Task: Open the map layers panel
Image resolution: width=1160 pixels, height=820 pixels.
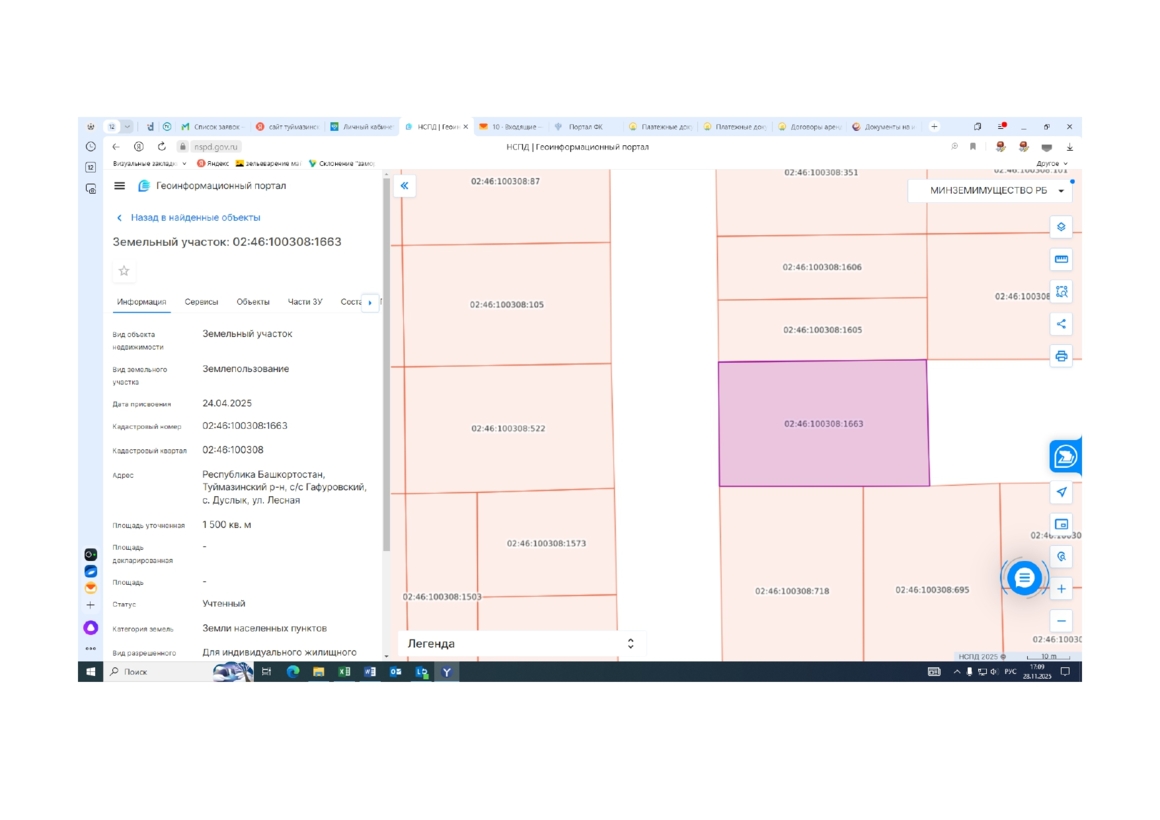Action: coord(1061,227)
